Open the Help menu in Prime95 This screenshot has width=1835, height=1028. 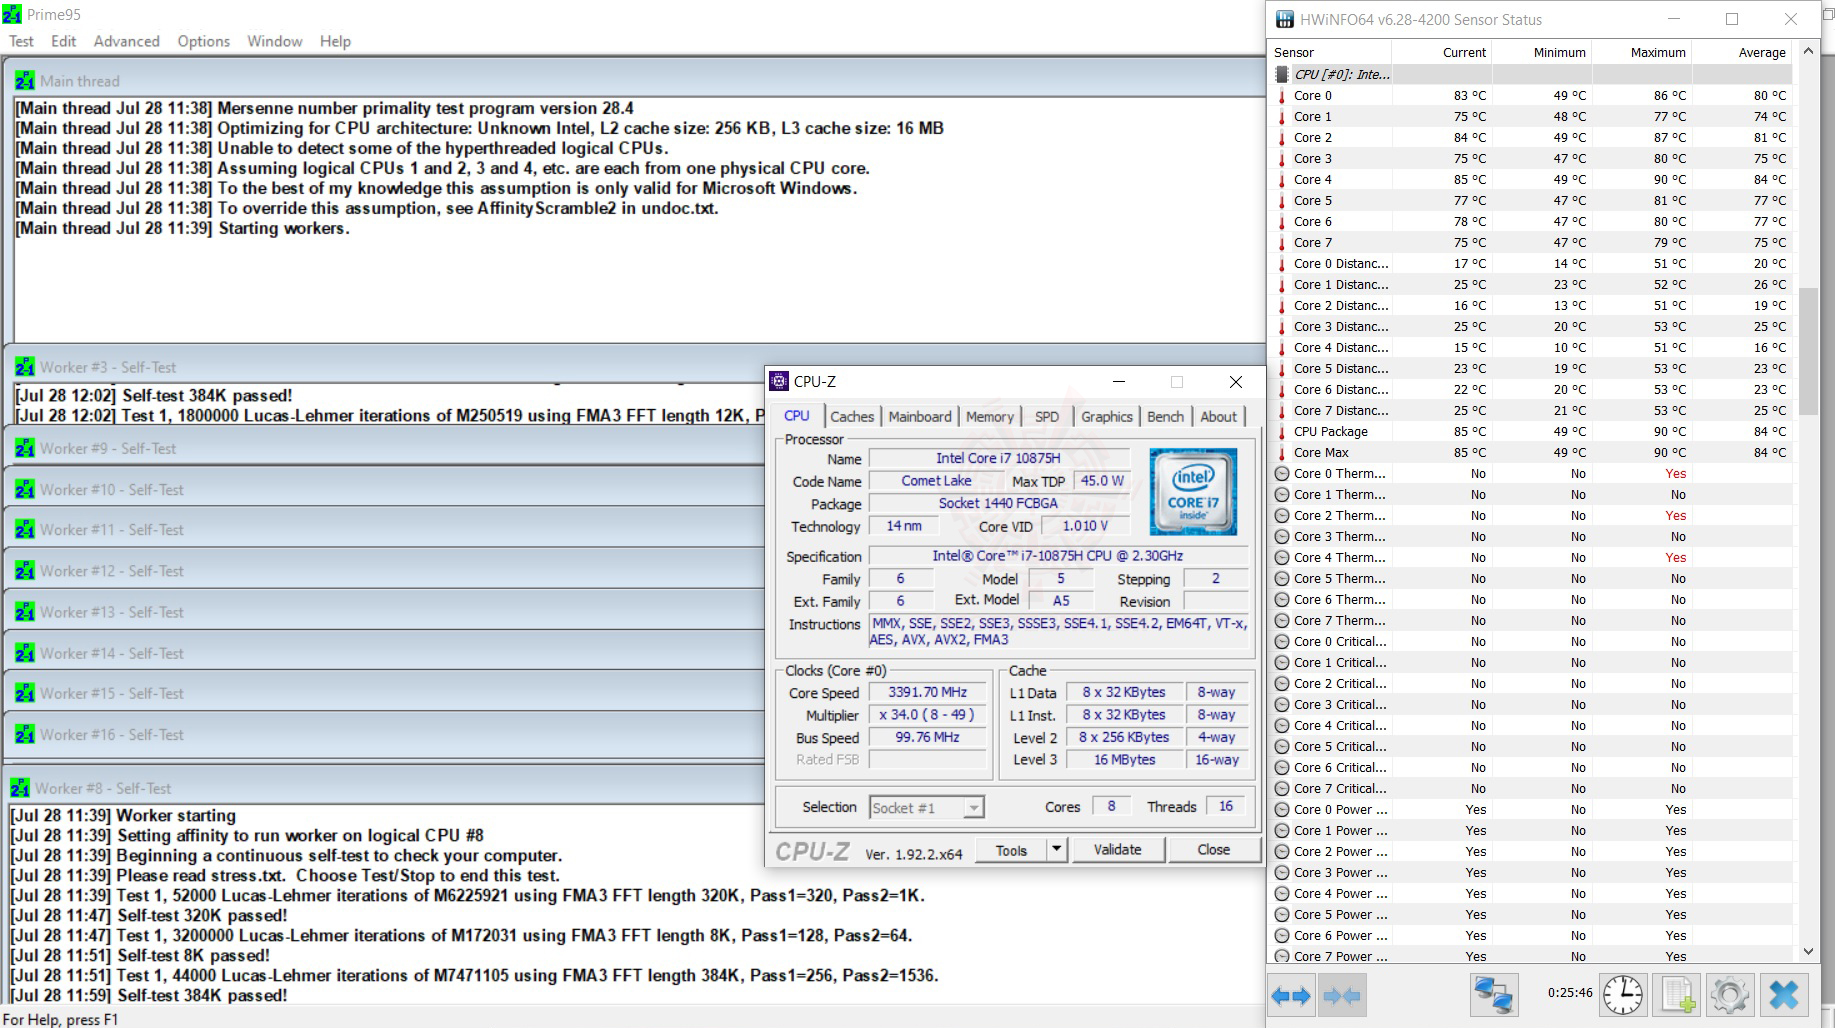tap(335, 41)
